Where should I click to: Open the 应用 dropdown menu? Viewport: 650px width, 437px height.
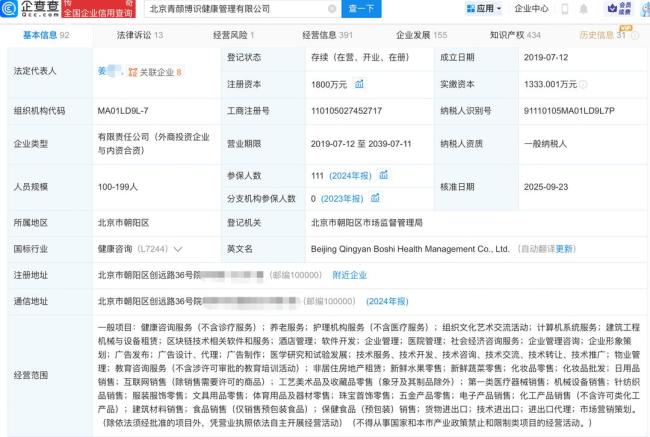[484, 9]
